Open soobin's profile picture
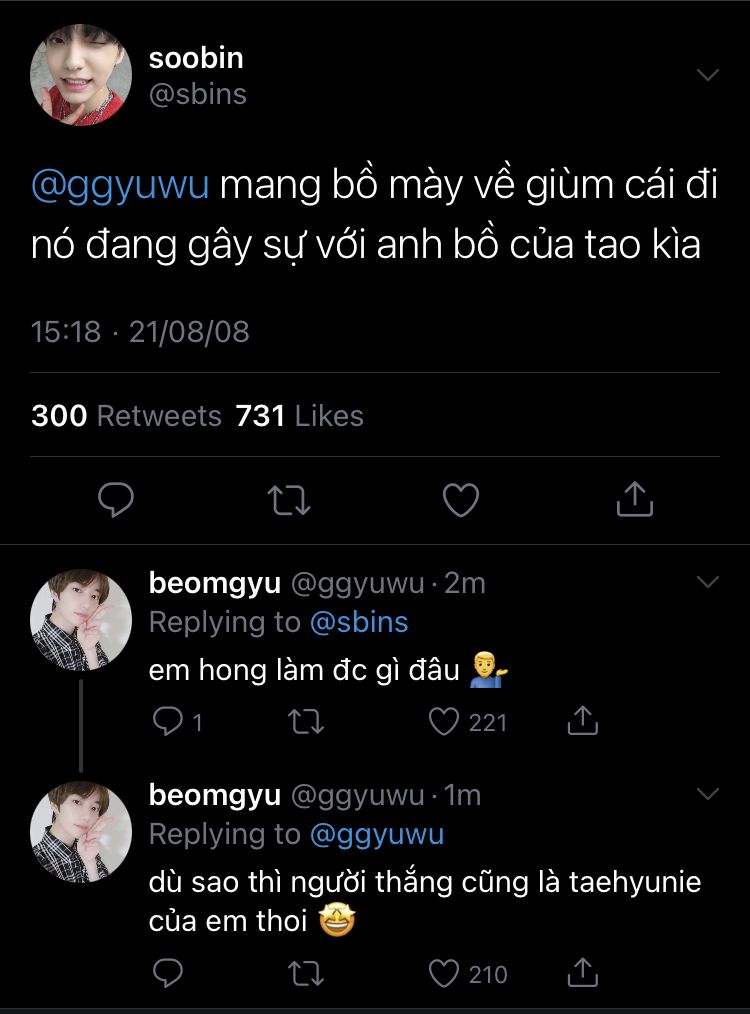The height and width of the screenshot is (1014, 750). pos(81,75)
